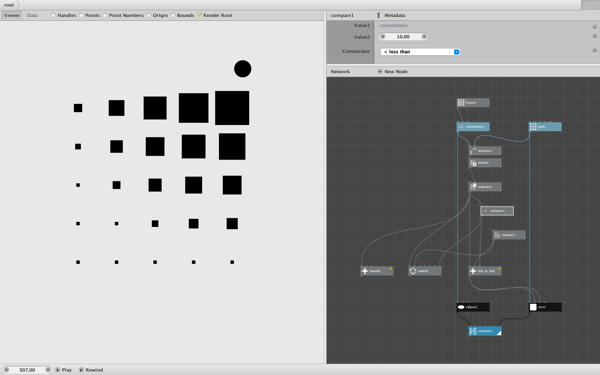Click the Value1 parameter label

click(362, 25)
